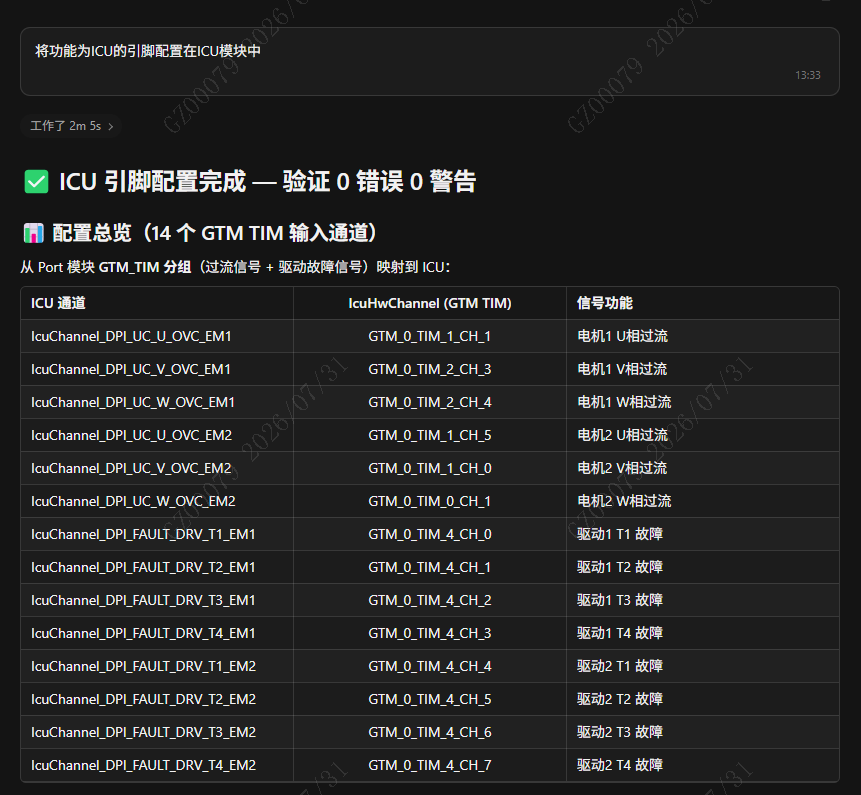The image size is (861, 795).
Task: Click hardware channel GTM_0_TIM_1_CH_5
Action: click(430, 435)
